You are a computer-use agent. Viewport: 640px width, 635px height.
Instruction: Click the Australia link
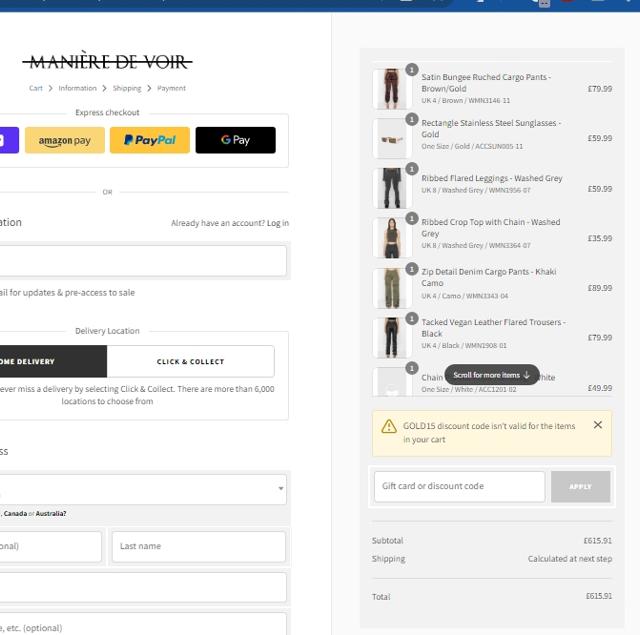point(51,513)
